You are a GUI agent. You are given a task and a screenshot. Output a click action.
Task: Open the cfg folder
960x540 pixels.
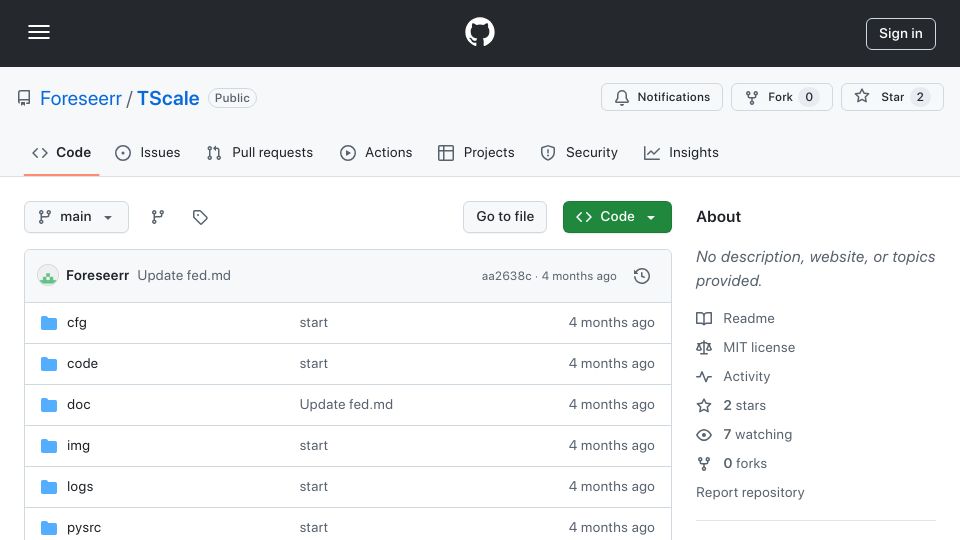coord(77,323)
